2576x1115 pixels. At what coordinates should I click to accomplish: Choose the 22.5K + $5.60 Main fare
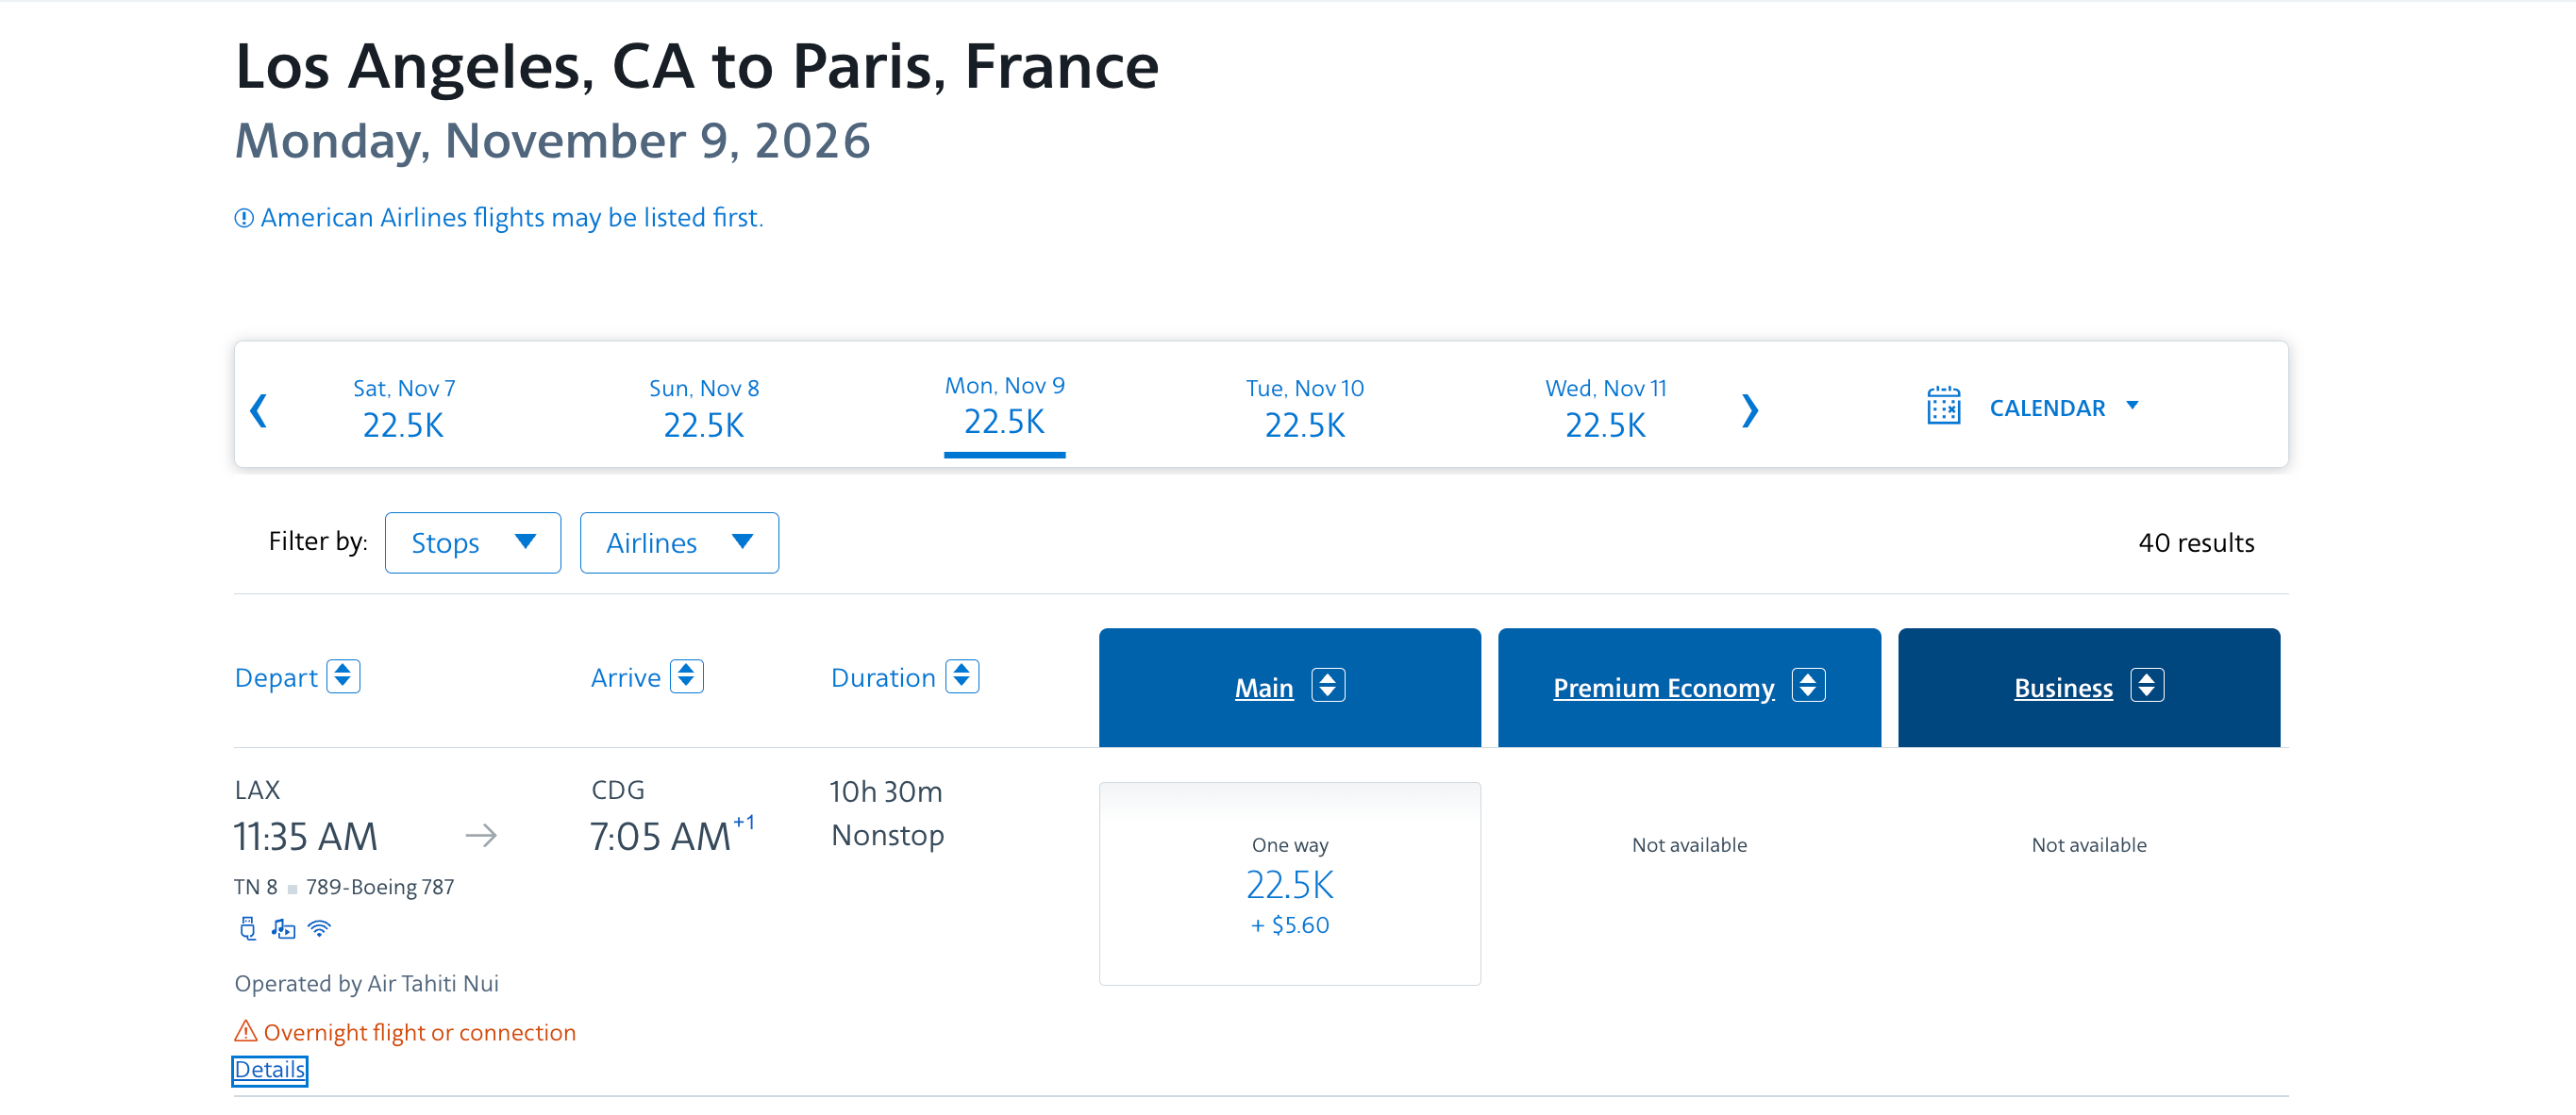[1290, 884]
